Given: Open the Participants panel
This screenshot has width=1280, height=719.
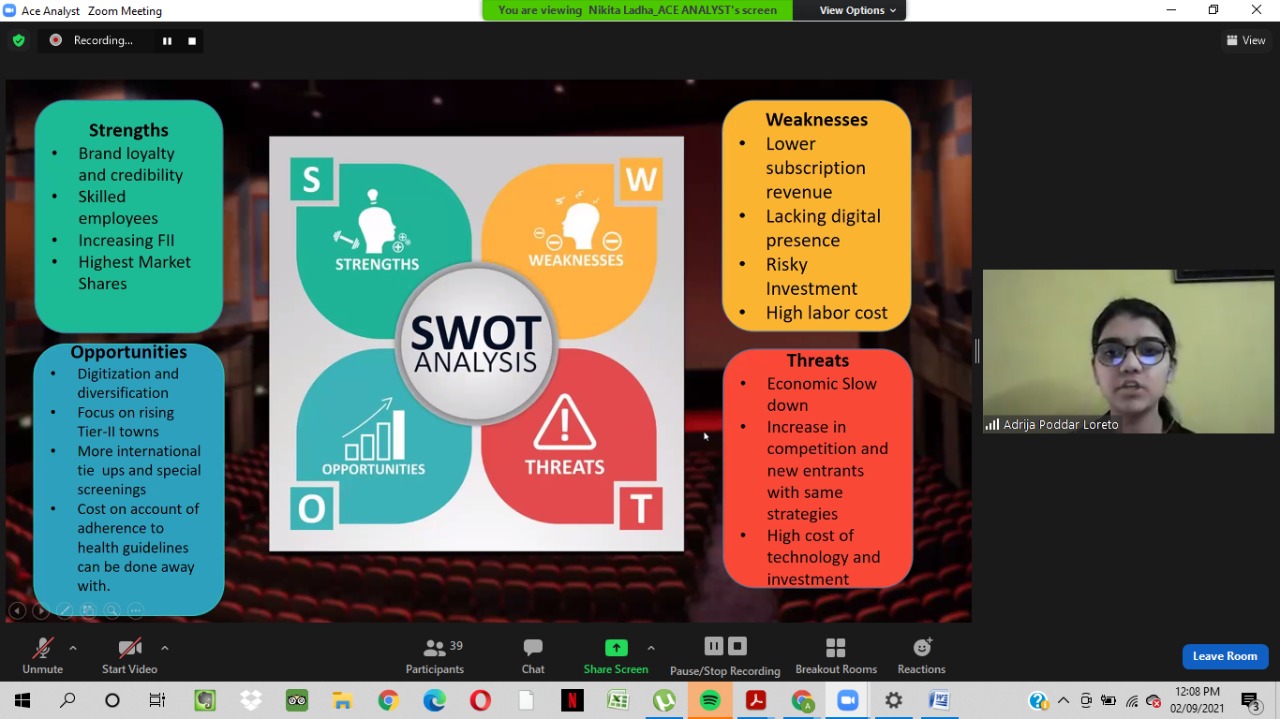Looking at the screenshot, I should click(x=434, y=655).
